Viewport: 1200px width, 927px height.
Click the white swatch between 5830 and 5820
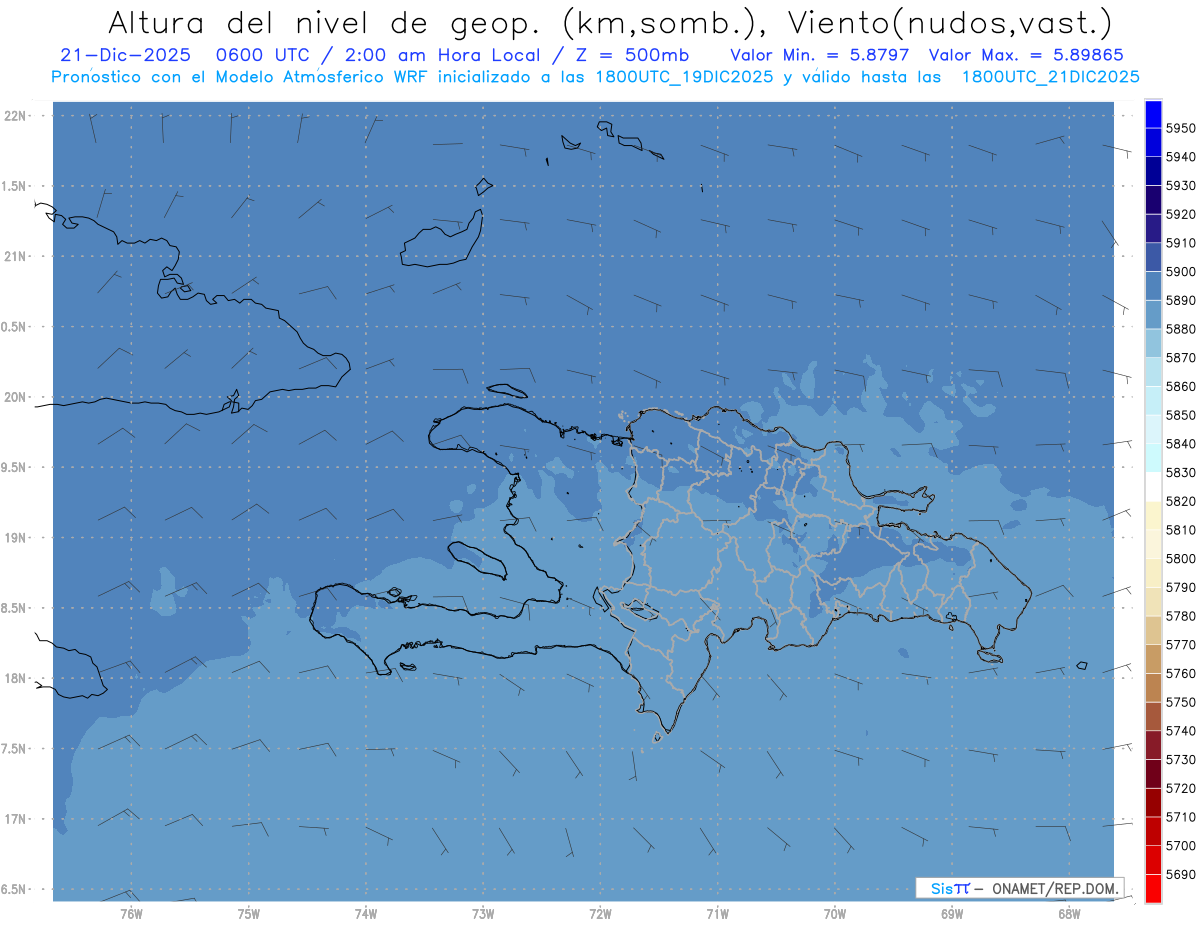coord(1153,487)
